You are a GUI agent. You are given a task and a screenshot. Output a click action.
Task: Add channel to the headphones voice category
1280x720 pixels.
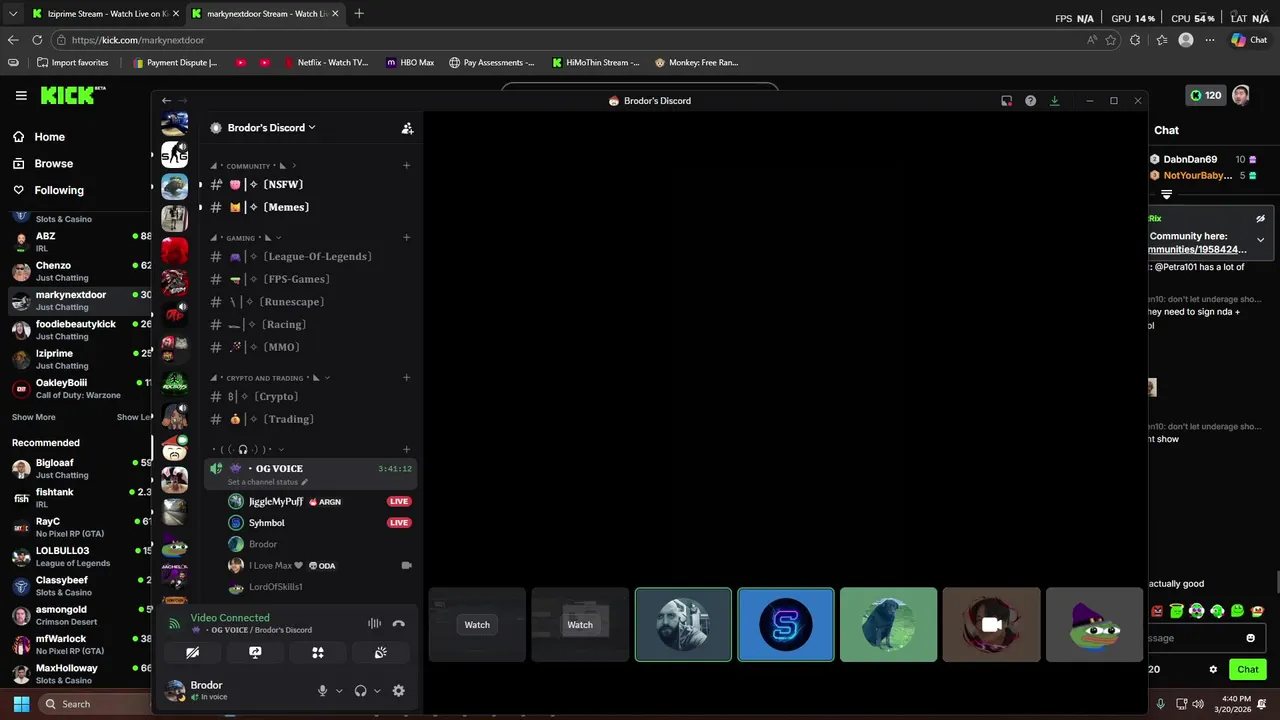click(x=406, y=450)
